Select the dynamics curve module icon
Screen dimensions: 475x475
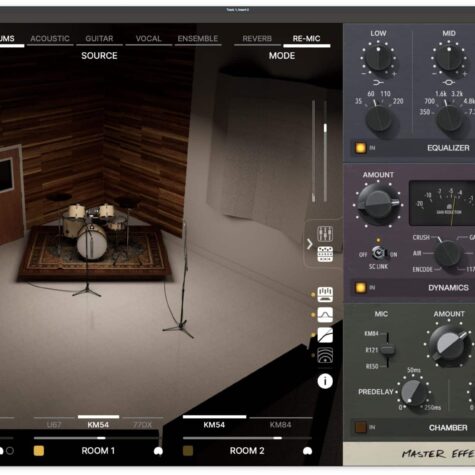coord(325,335)
